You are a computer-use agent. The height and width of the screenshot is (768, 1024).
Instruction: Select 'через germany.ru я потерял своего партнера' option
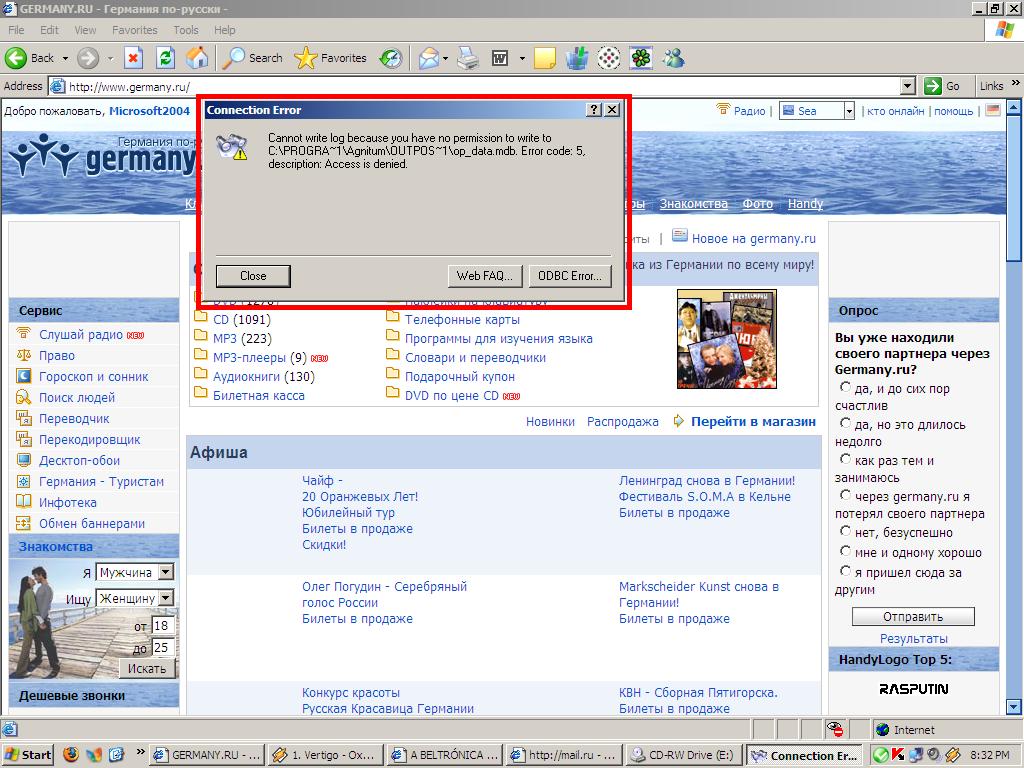[845, 495]
